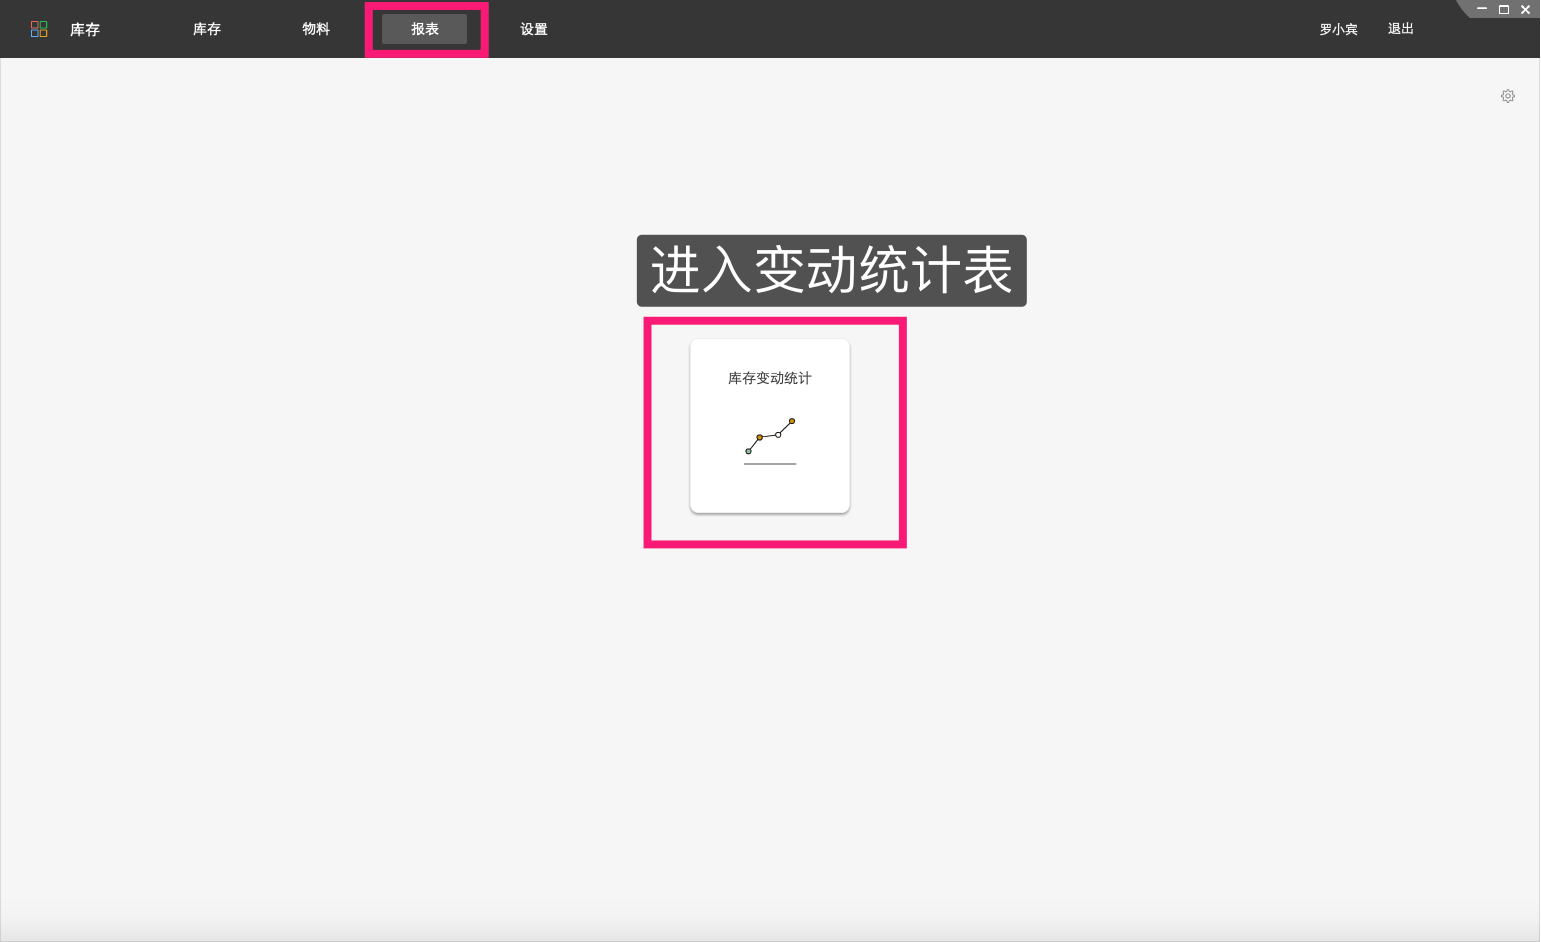The image size is (1541, 942).
Task: Open the settings gear icon in the workspace corner
Action: pos(1508,96)
